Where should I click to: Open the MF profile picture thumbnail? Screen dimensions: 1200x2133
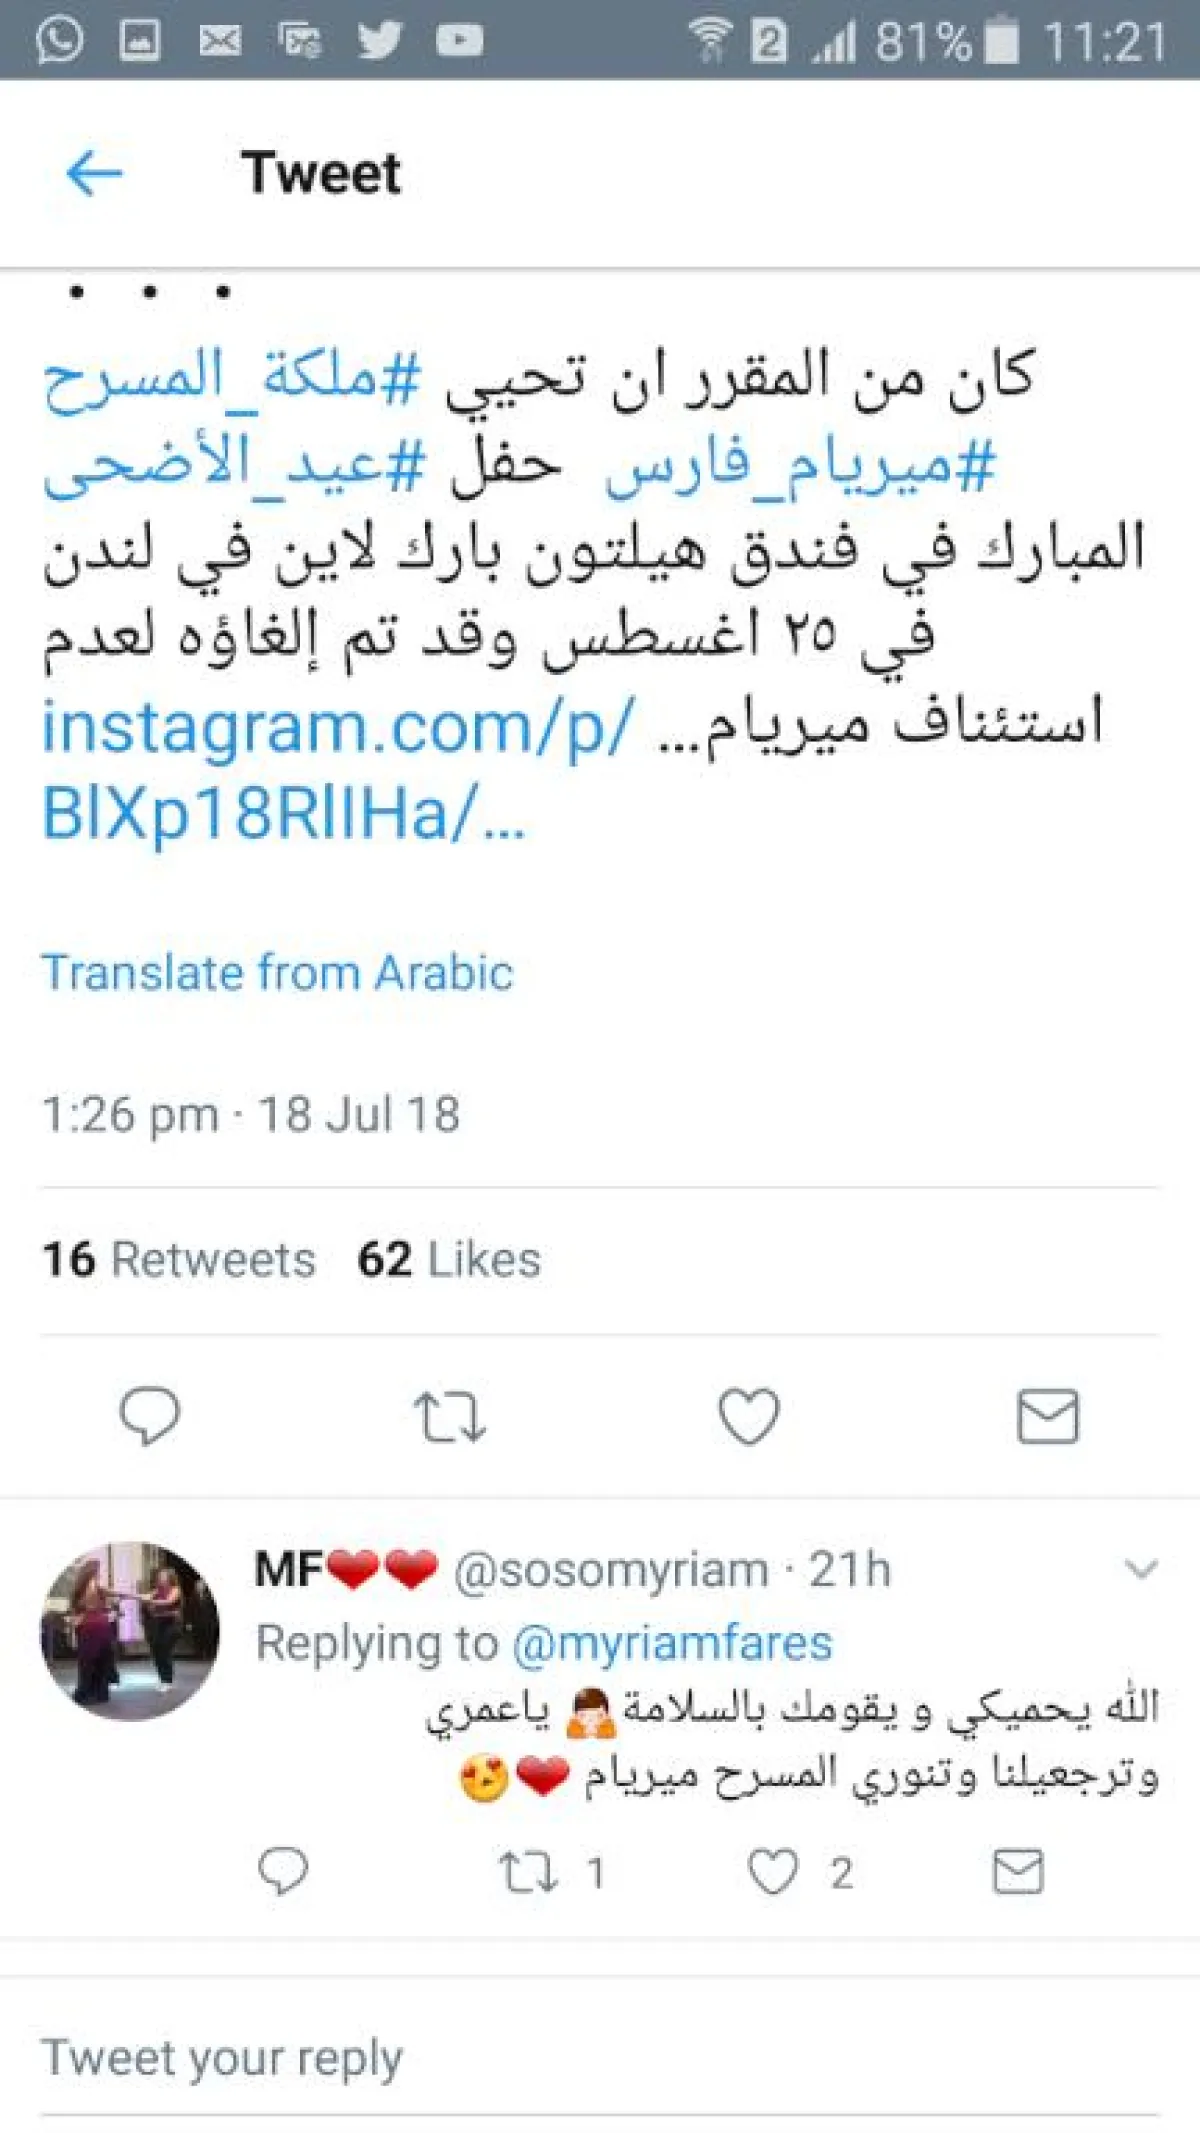point(130,1631)
